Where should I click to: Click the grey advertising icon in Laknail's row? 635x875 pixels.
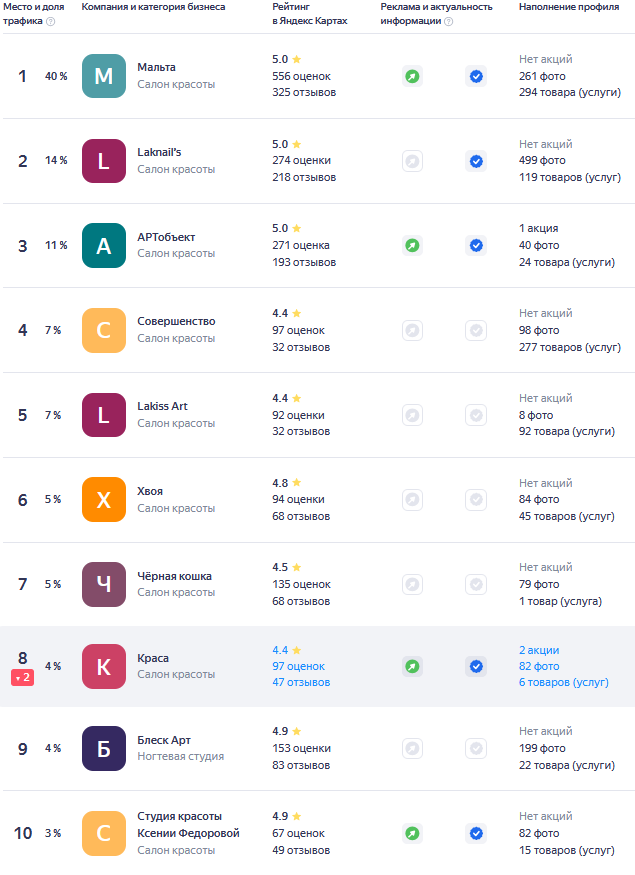tap(412, 161)
